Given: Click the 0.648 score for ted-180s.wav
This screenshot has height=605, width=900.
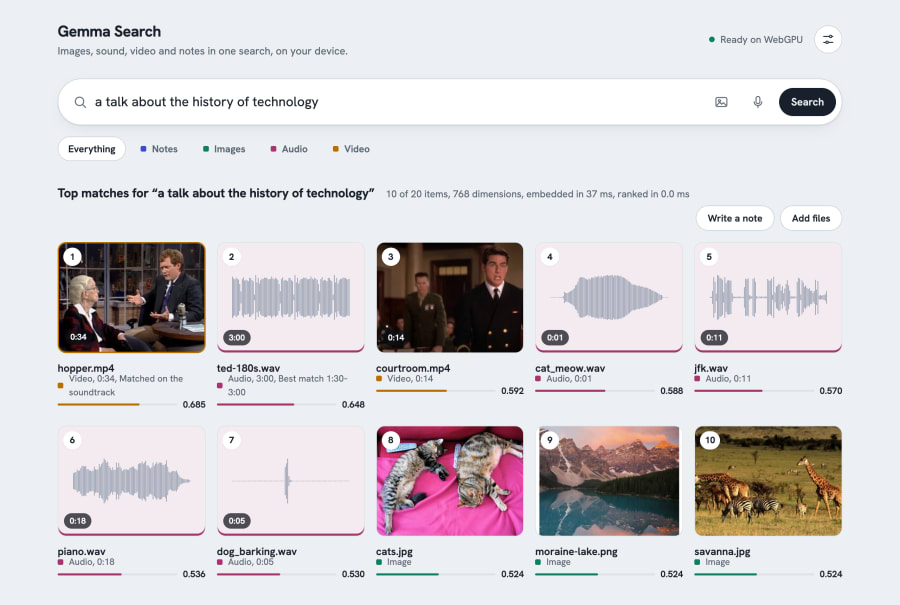Looking at the screenshot, I should point(353,405).
